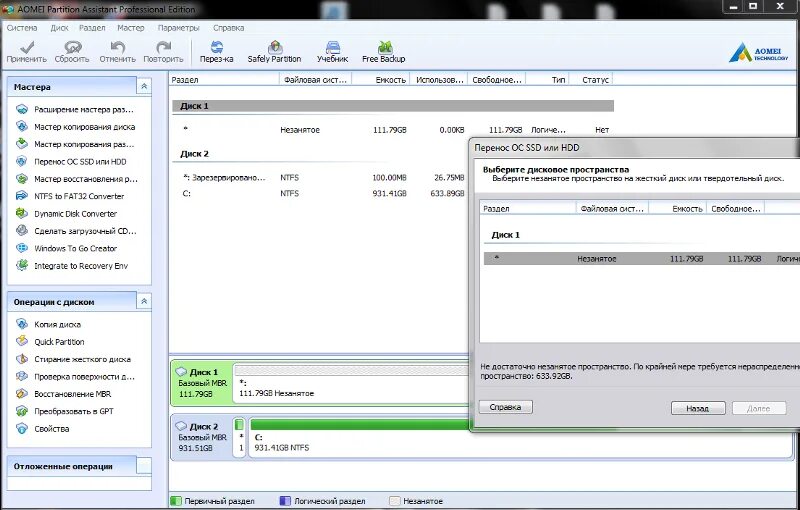Click the Преобразовать в GPT icon
This screenshot has width=800, height=510.
[x=22, y=411]
